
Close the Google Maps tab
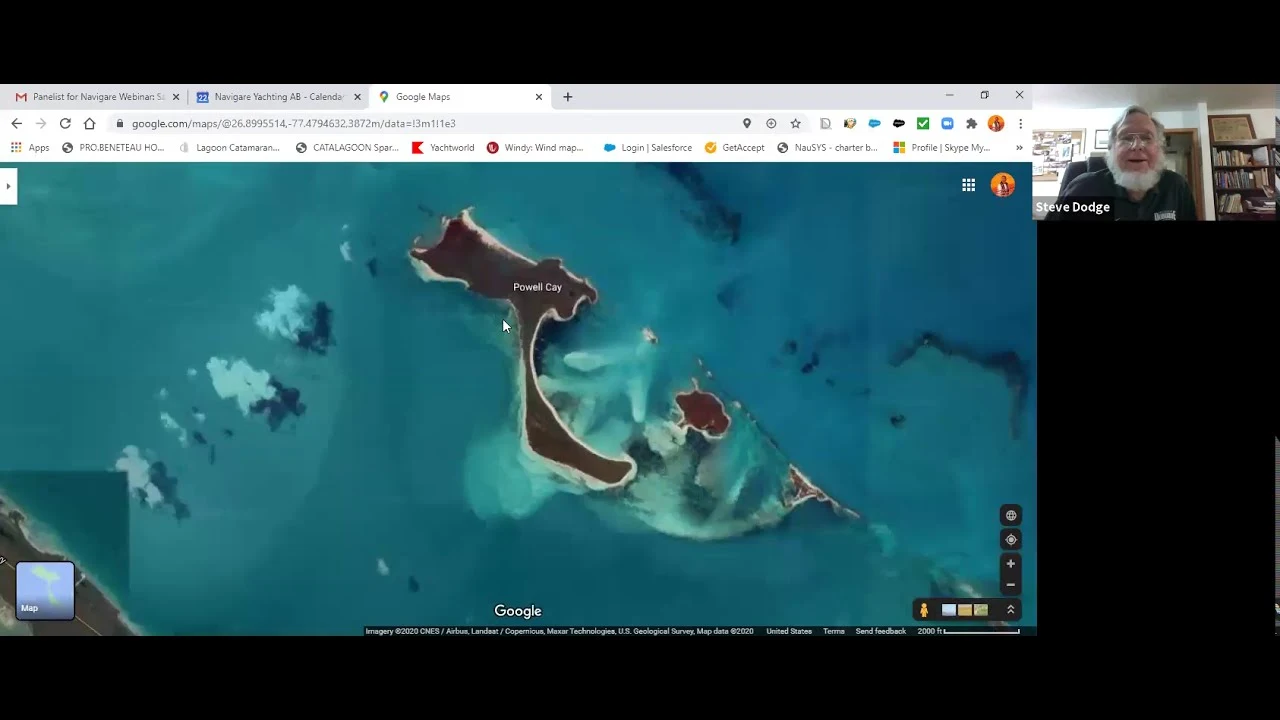tap(539, 97)
